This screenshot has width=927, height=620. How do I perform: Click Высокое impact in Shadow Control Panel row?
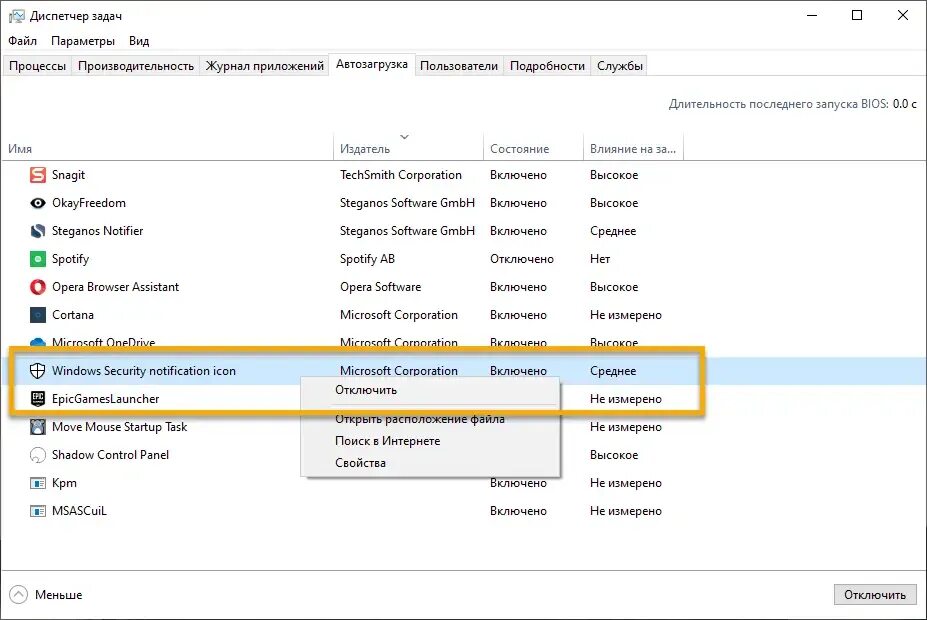point(614,455)
